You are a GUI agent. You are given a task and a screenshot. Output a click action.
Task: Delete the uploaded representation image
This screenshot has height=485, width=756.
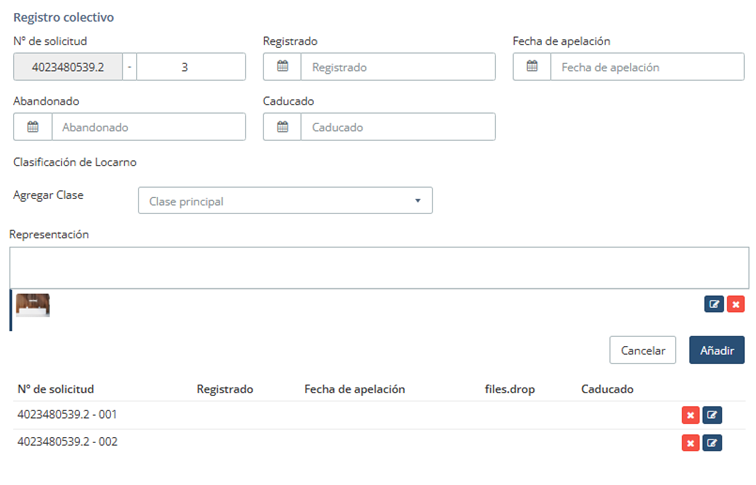(x=736, y=304)
